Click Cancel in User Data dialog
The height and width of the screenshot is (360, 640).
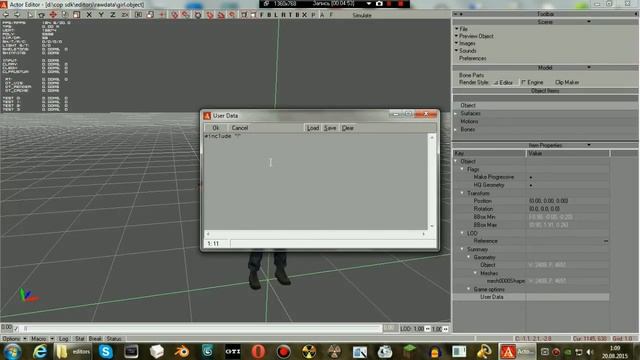(240, 128)
